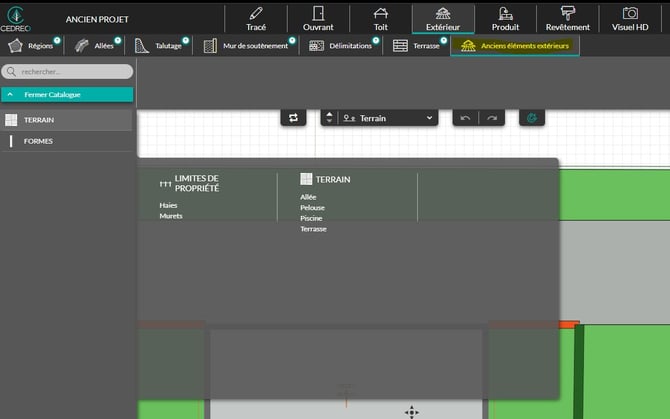Click the rechercher search field

(68, 72)
